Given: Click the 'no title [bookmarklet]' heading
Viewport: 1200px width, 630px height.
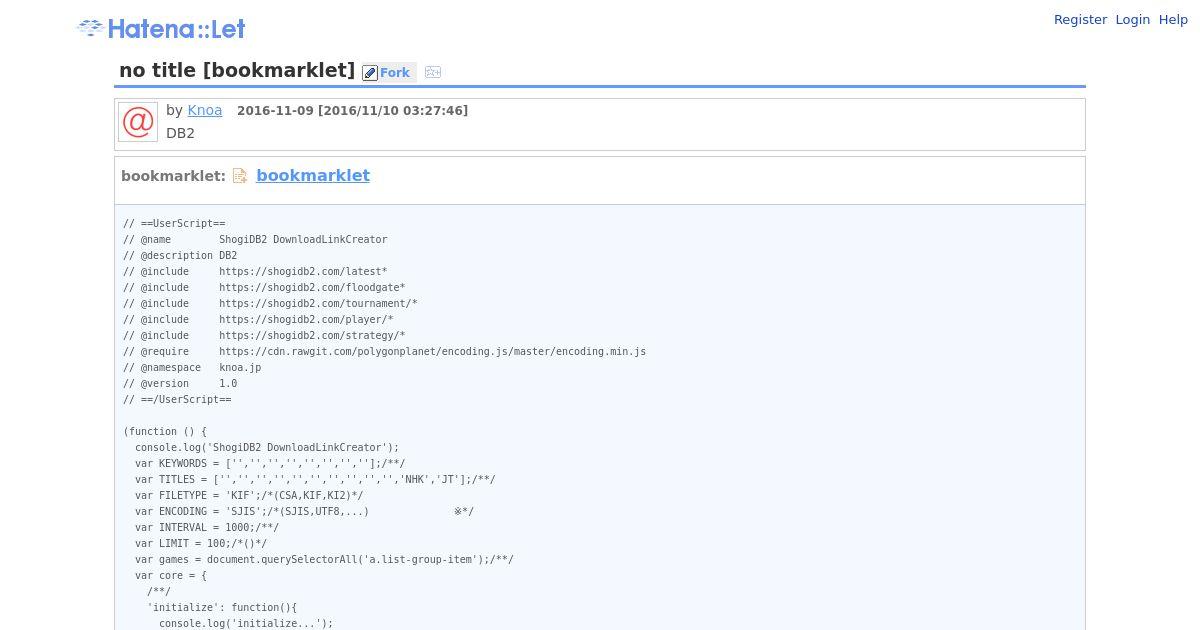Looking at the screenshot, I should (237, 70).
